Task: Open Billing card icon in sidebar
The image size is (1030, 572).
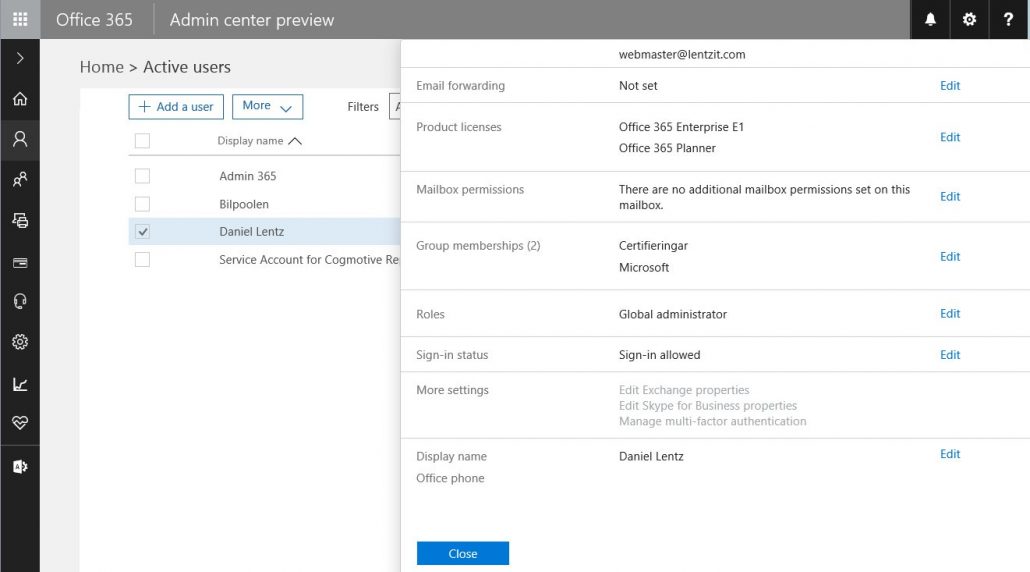Action: coord(20,263)
